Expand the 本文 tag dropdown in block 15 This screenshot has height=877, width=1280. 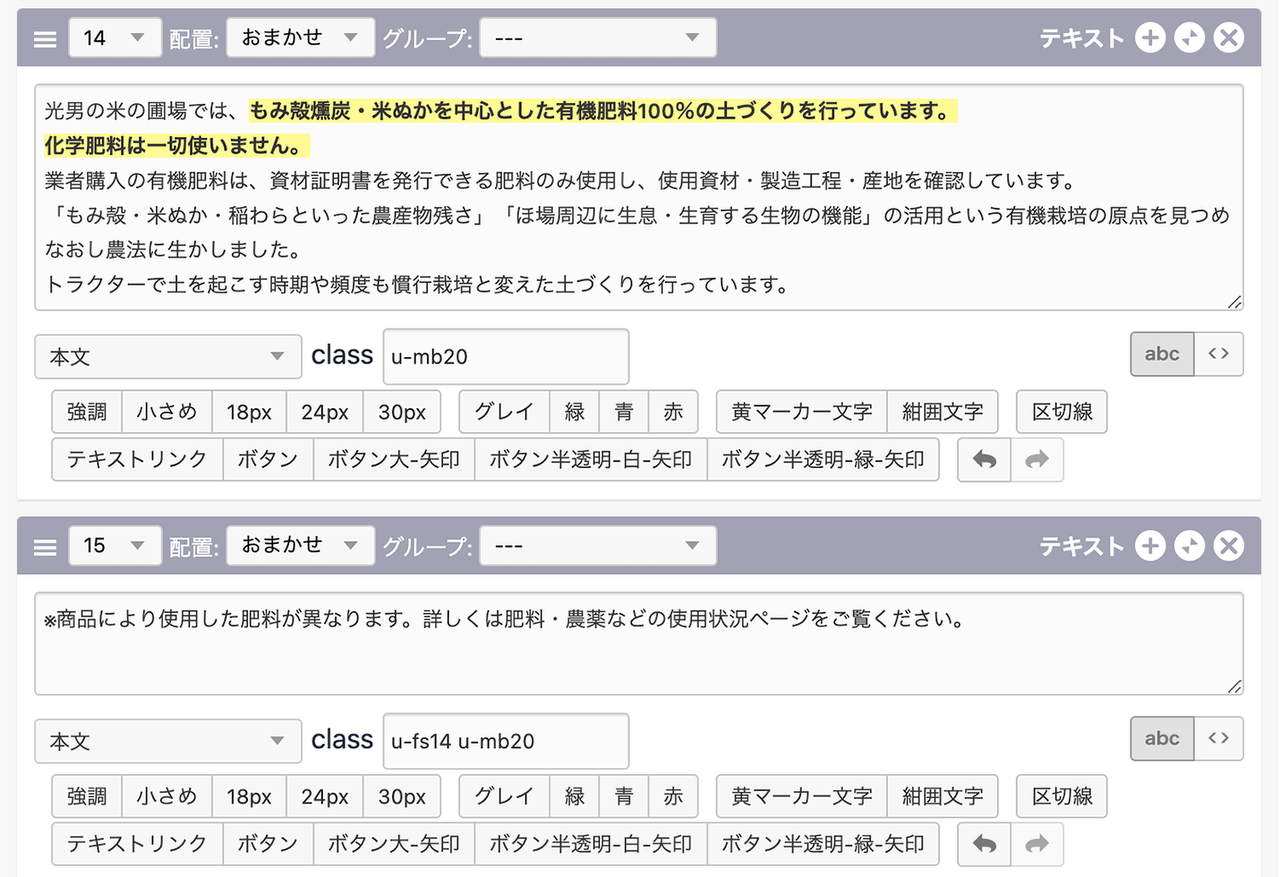pyautogui.click(x=168, y=742)
